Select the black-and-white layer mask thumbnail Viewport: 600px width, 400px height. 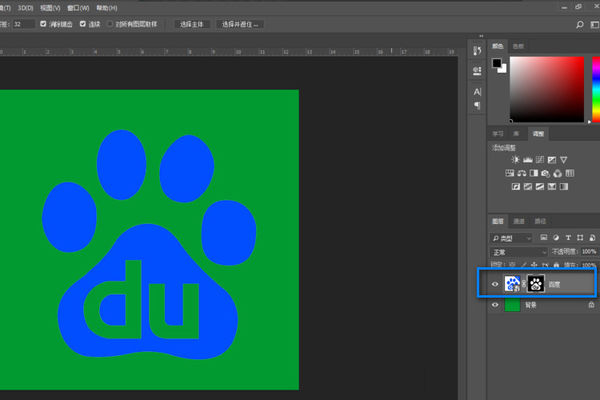coord(536,284)
